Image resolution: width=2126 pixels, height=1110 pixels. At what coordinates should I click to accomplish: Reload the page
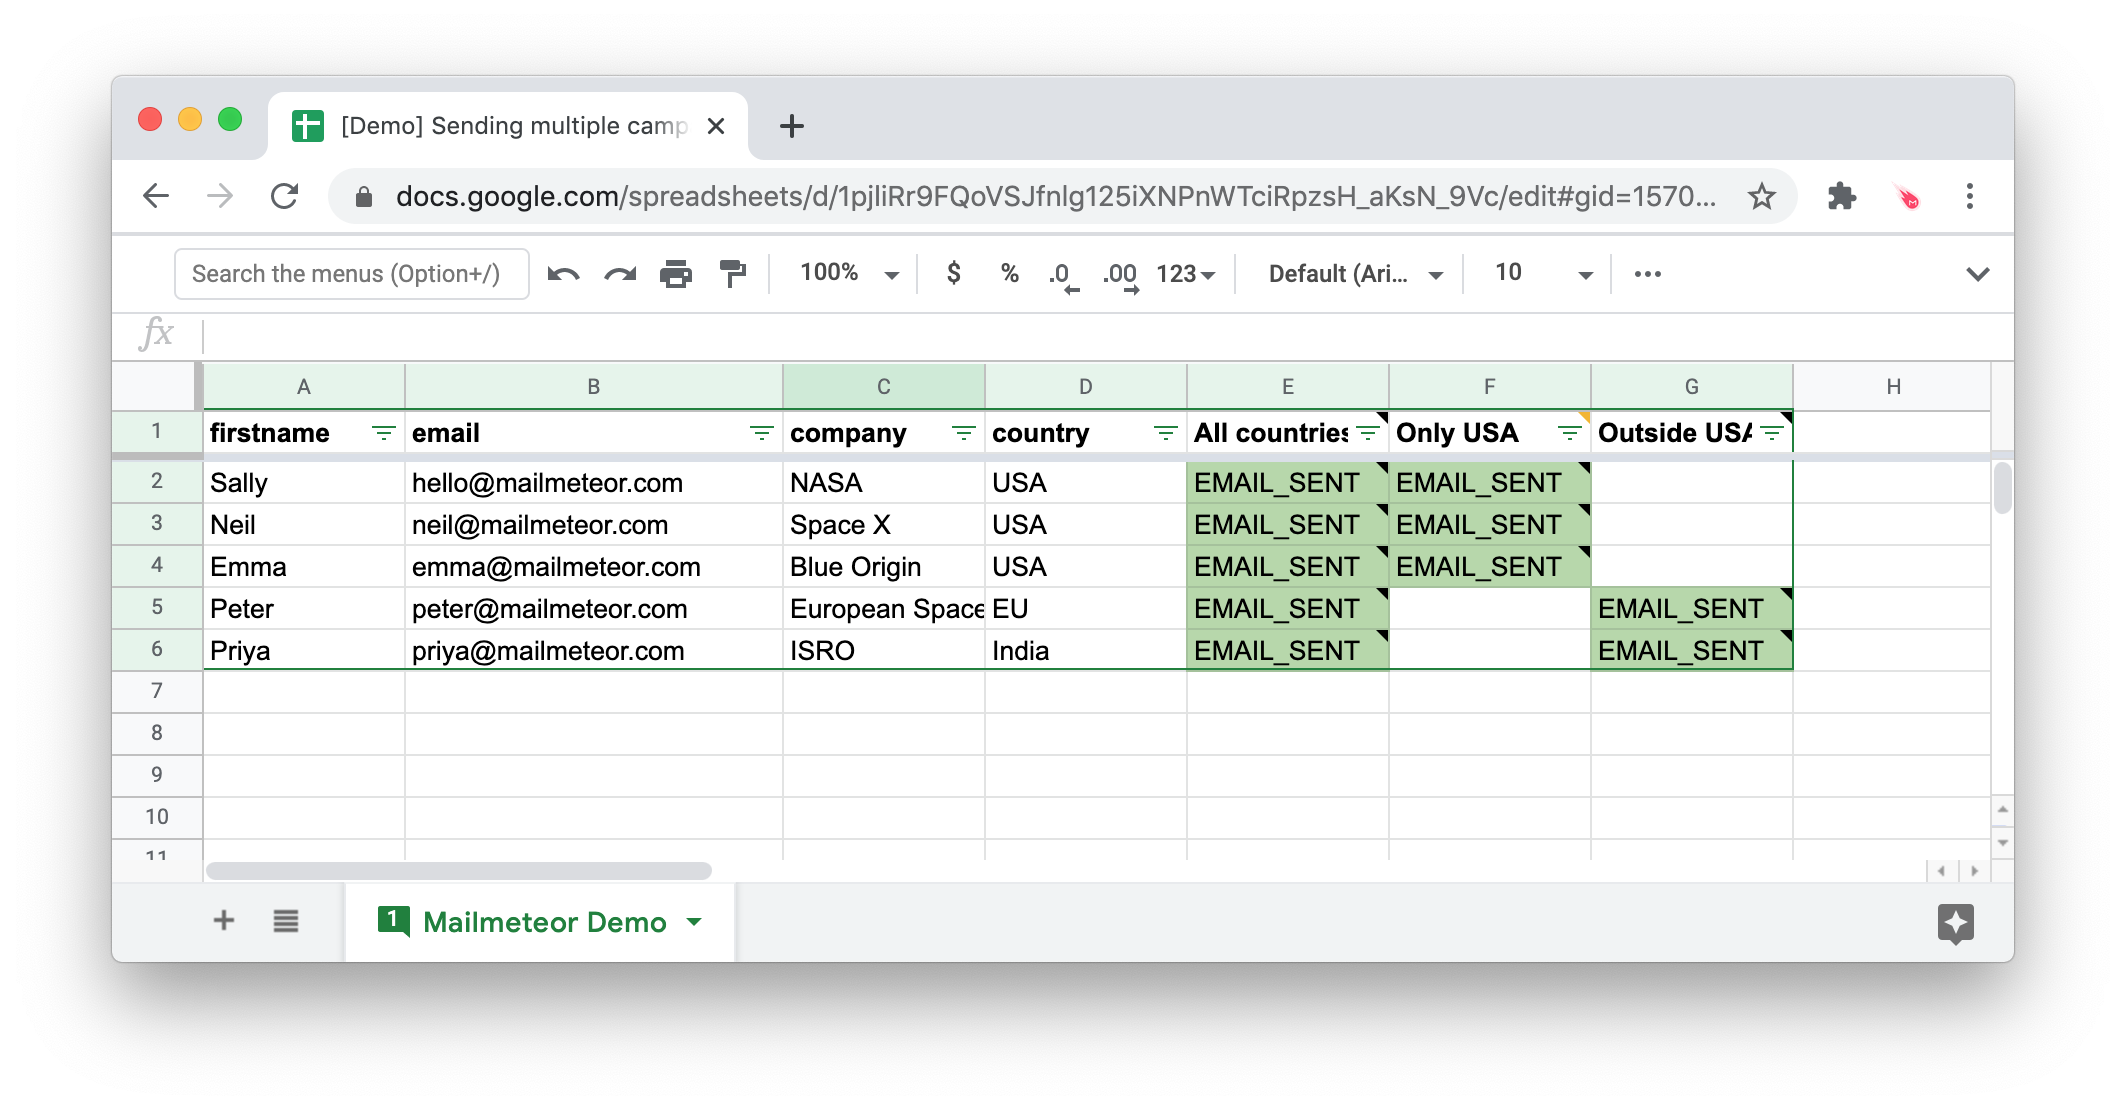point(285,196)
